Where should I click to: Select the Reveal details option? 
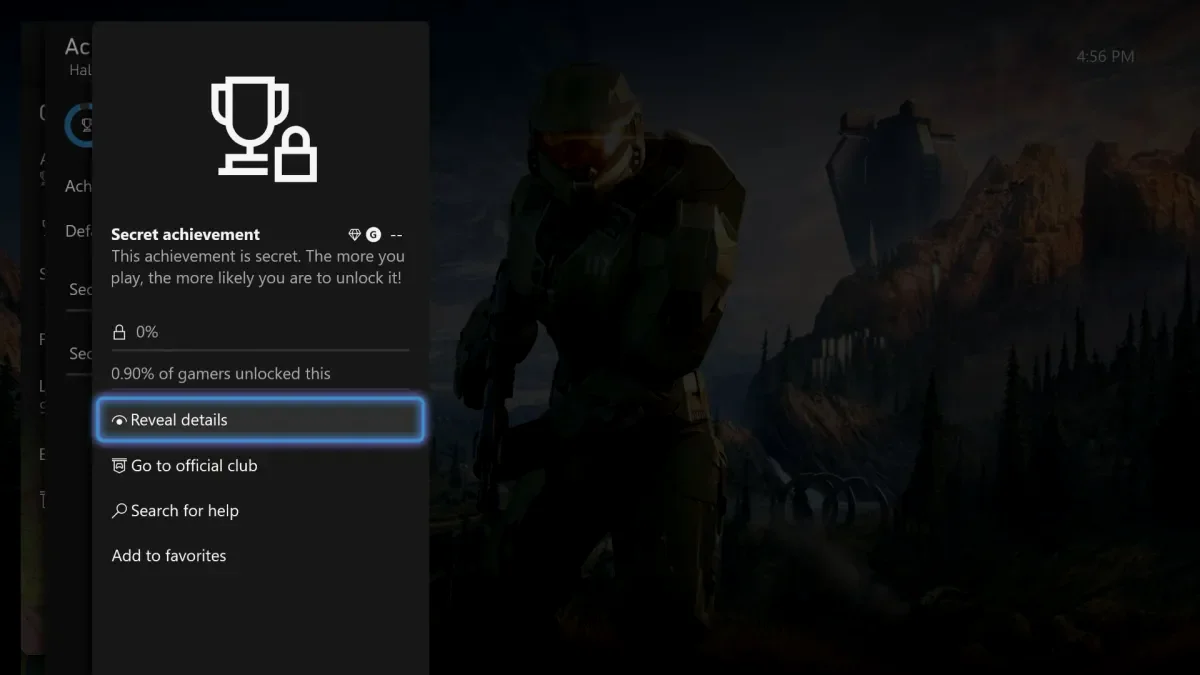[x=260, y=420]
